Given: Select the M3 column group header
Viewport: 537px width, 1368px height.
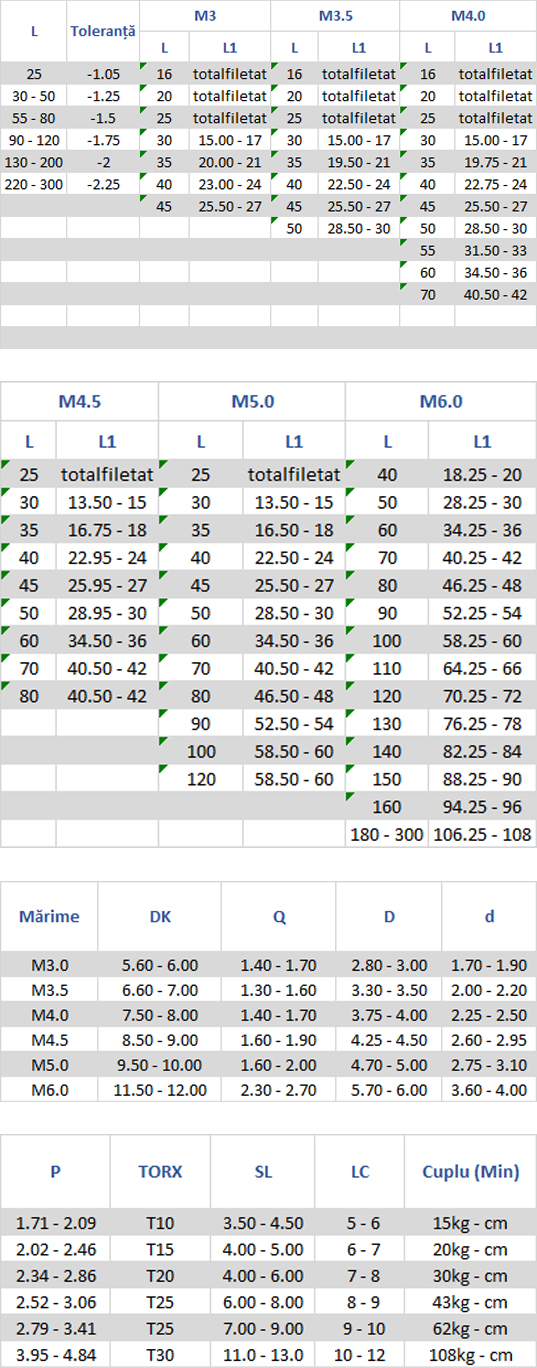Looking at the screenshot, I should point(205,17).
